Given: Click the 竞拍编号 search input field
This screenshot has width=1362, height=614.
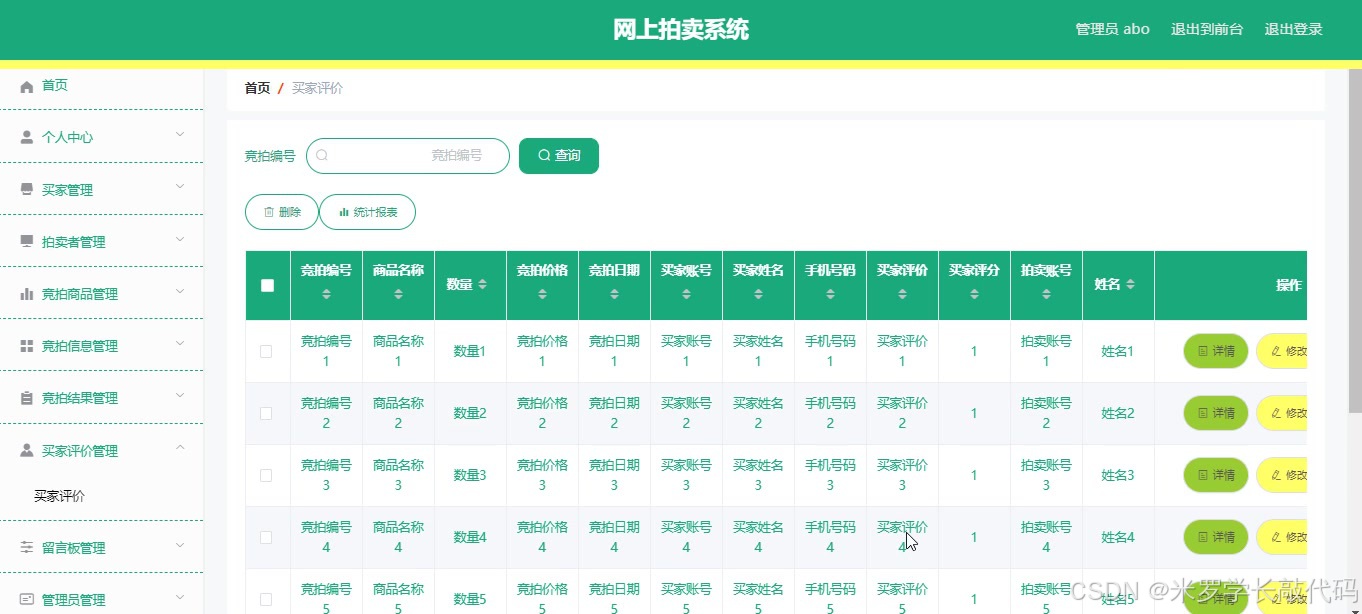Looking at the screenshot, I should click(420, 155).
